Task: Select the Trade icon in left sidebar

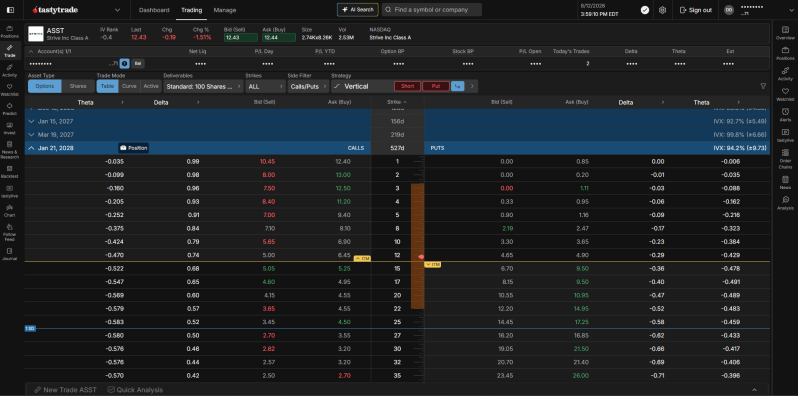Action: [x=10, y=50]
